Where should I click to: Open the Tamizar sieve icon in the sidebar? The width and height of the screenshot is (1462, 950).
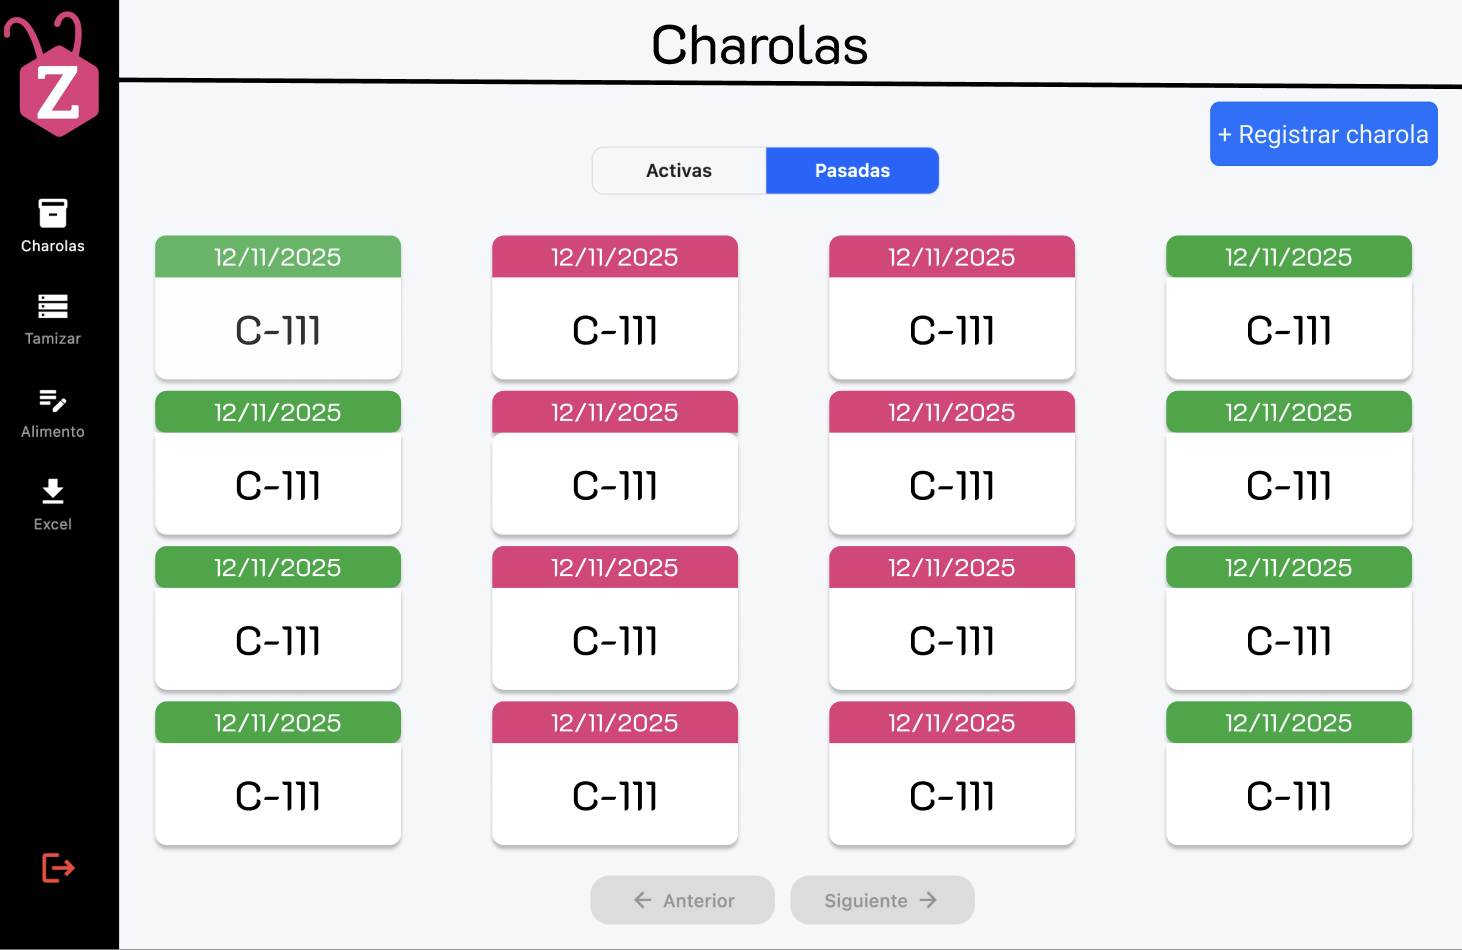click(53, 306)
